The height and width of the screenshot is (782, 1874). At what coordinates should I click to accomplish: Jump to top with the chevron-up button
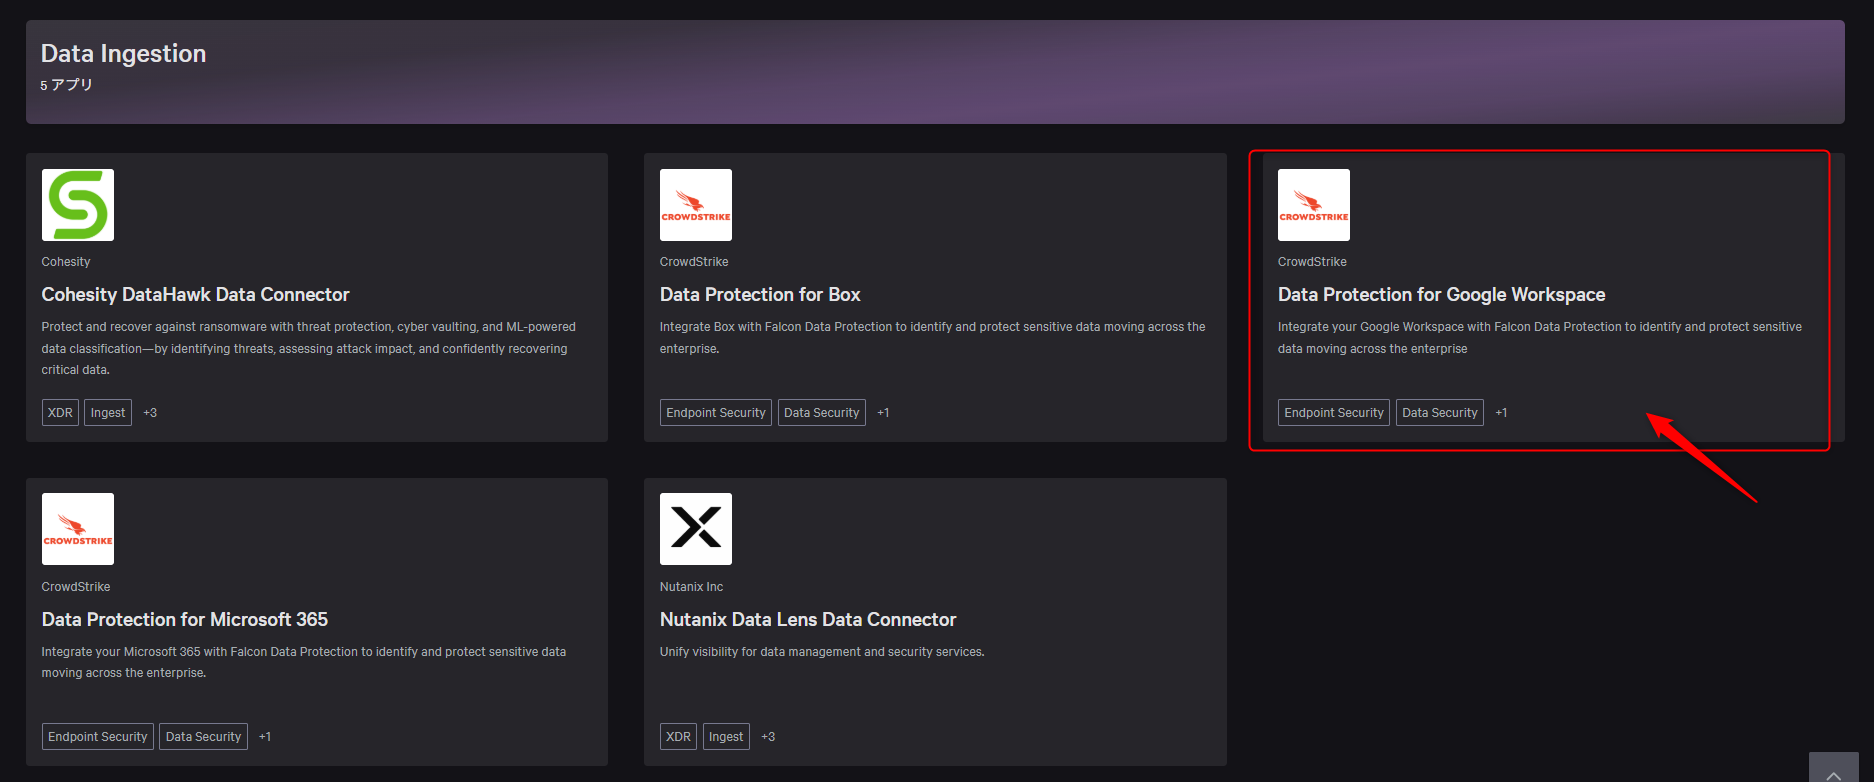(x=1834, y=769)
